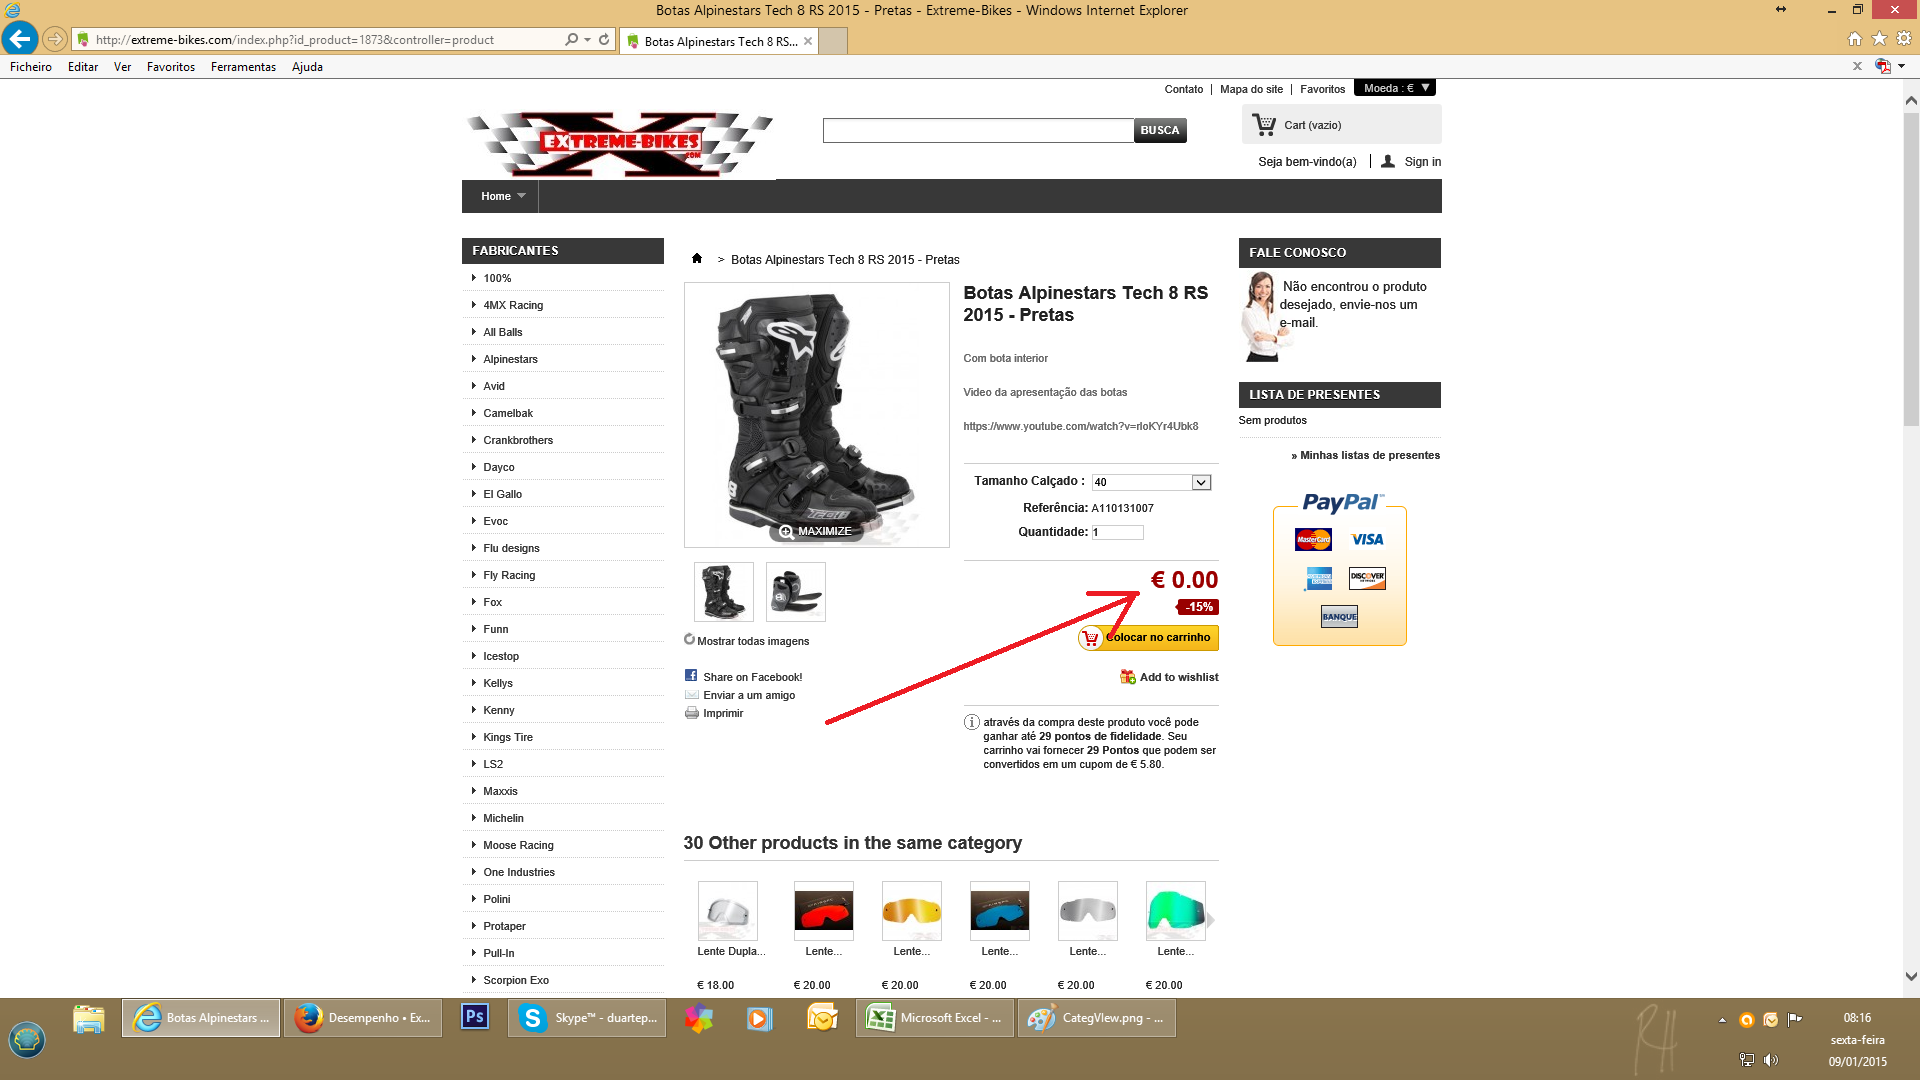Open the Ficheiro menu
1920x1080 pixels.
pos(31,67)
